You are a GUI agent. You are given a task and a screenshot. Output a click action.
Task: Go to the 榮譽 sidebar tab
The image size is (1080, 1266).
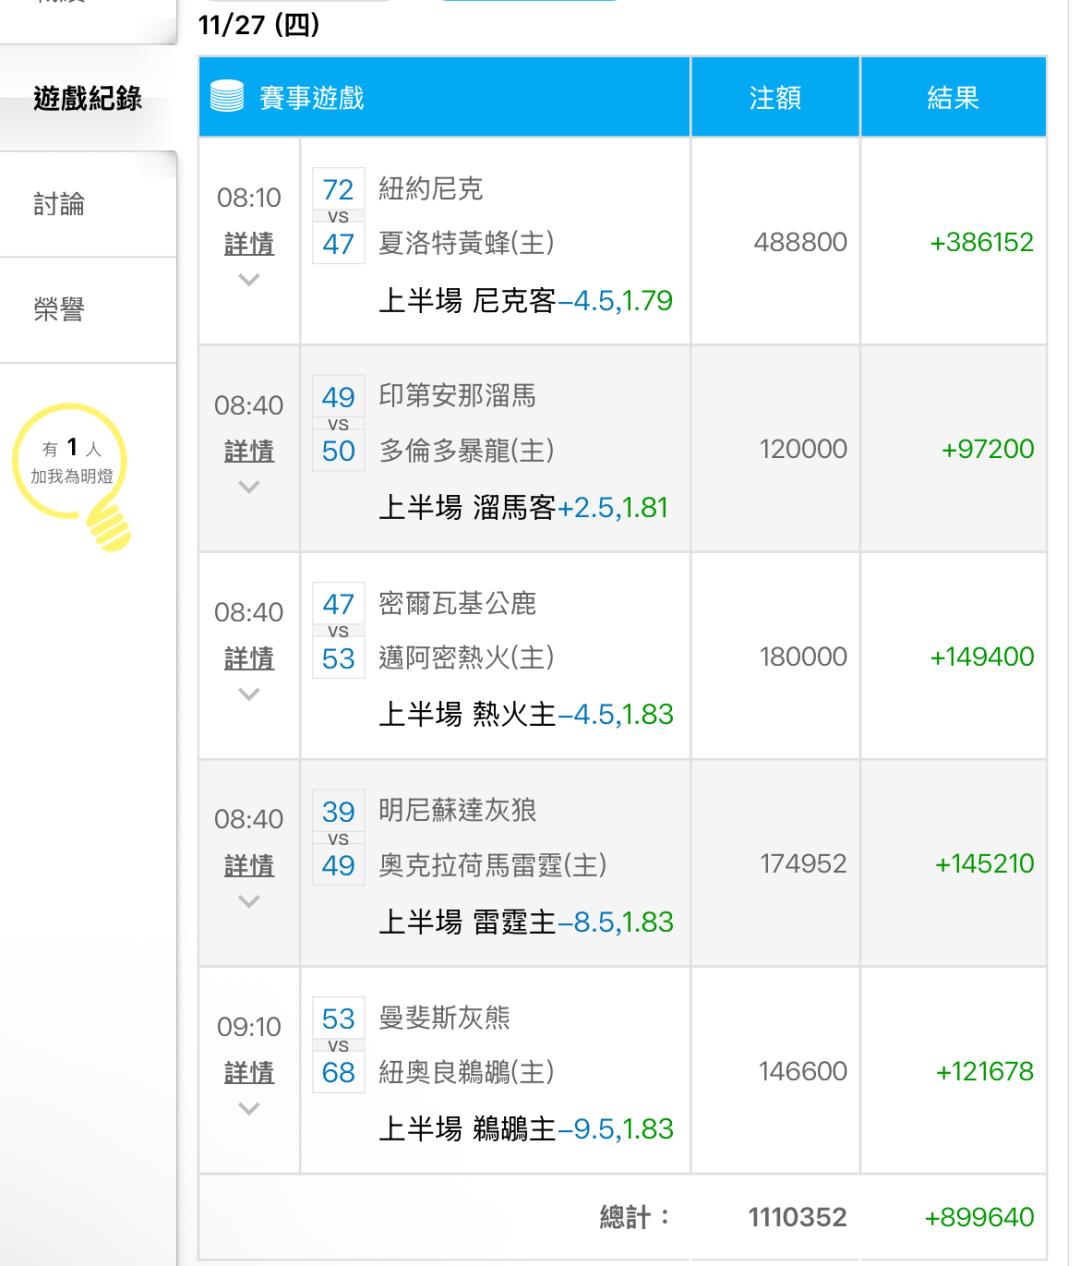(60, 309)
